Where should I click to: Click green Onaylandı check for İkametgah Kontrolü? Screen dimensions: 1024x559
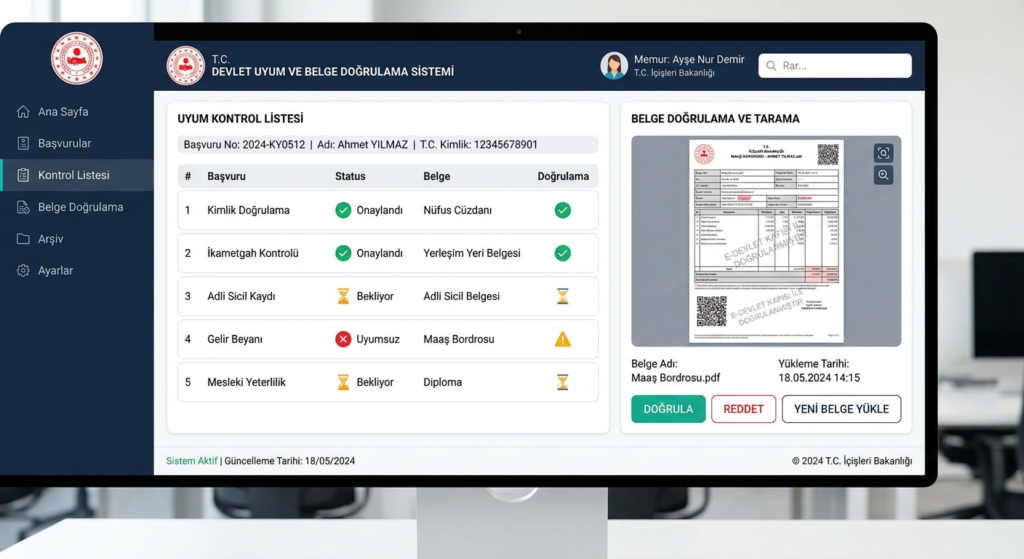click(x=343, y=253)
